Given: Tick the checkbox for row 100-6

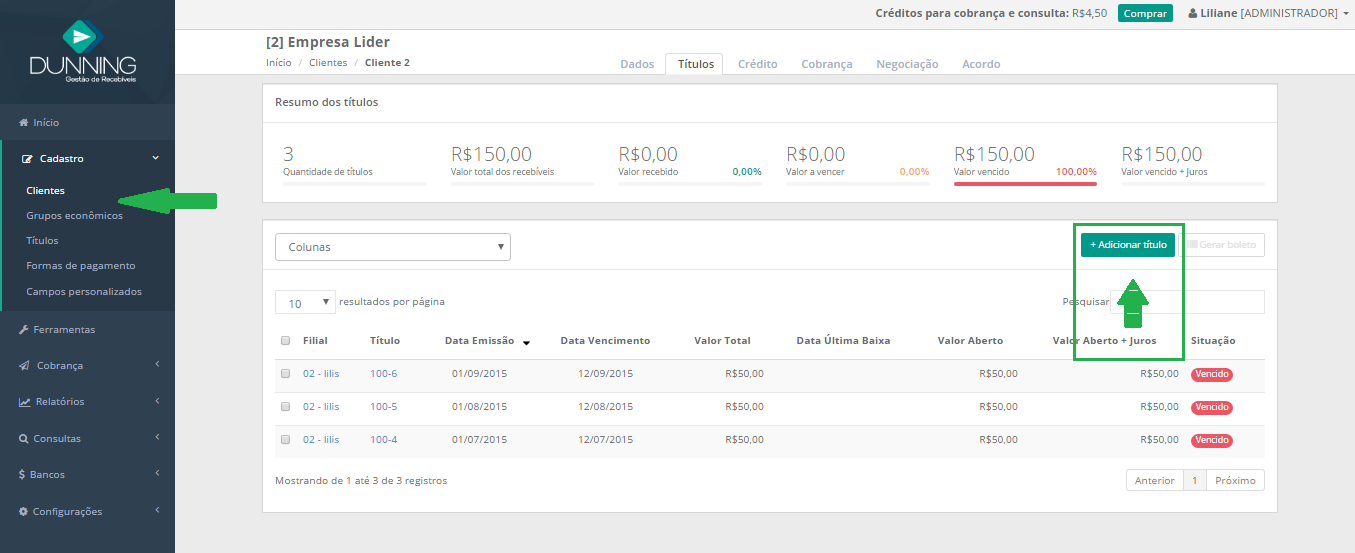Looking at the screenshot, I should 285,374.
